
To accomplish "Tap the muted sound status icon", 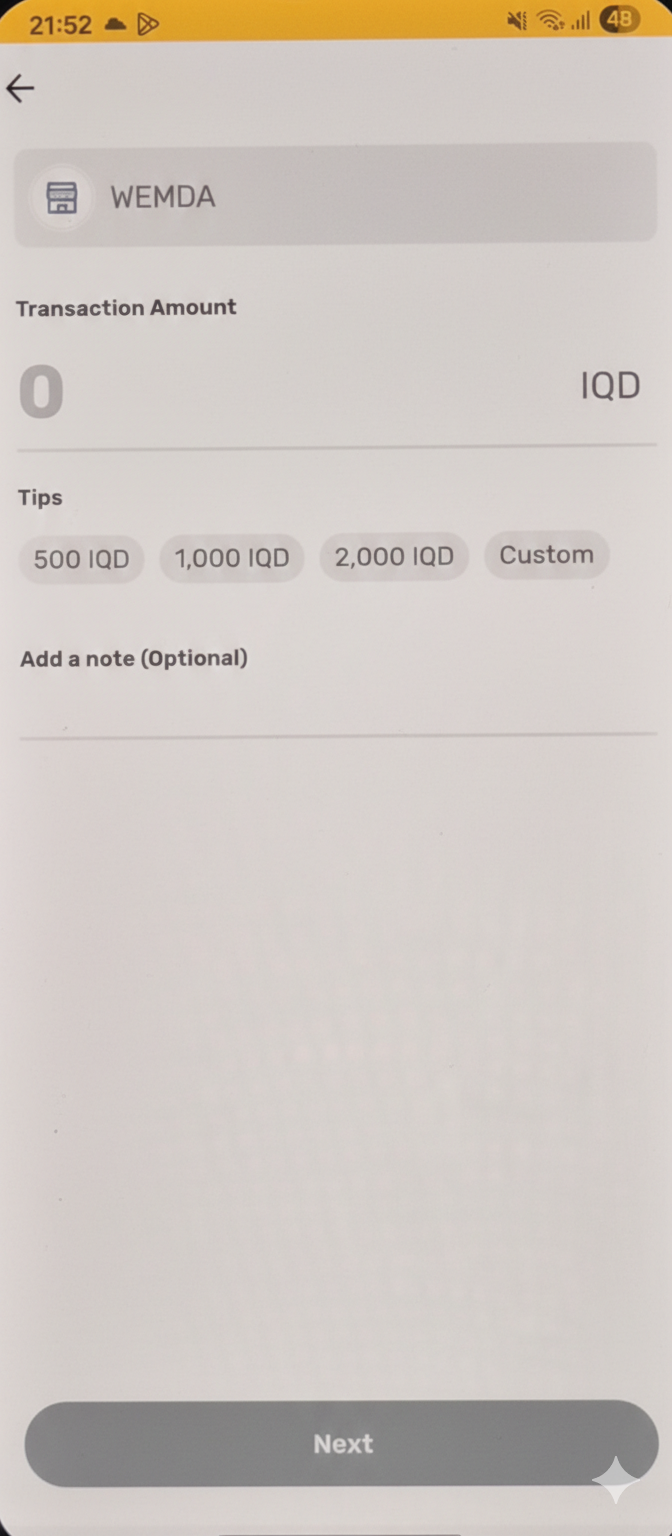I will point(516,20).
